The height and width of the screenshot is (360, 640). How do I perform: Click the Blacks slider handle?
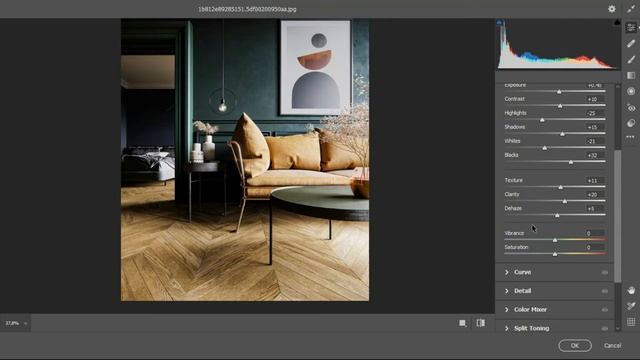571,162
